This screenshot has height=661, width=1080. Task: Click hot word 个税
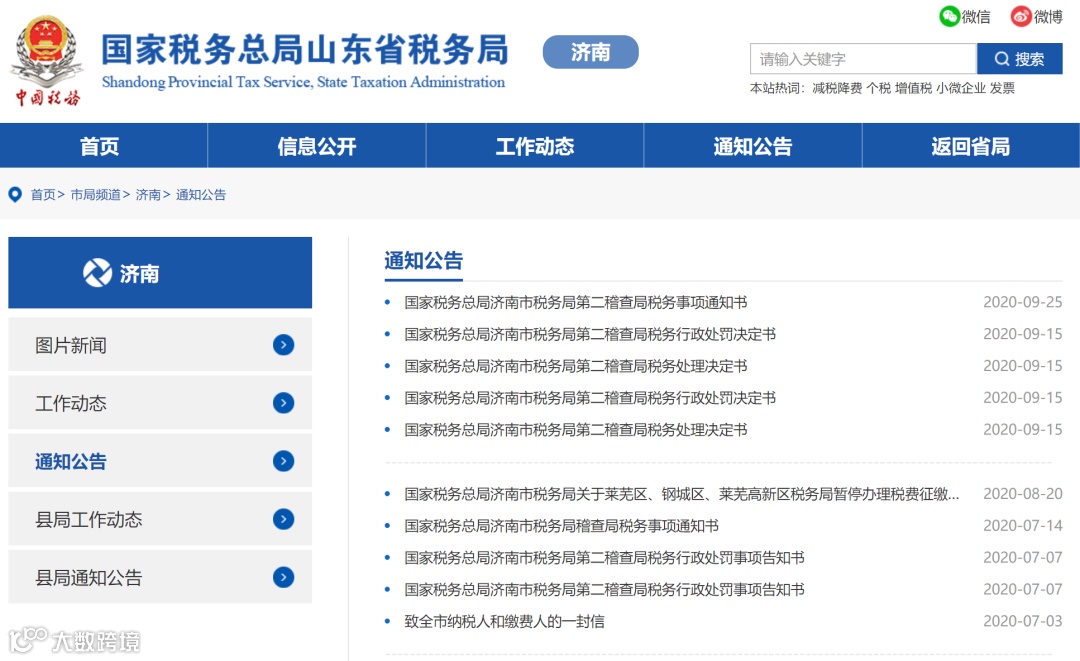878,88
